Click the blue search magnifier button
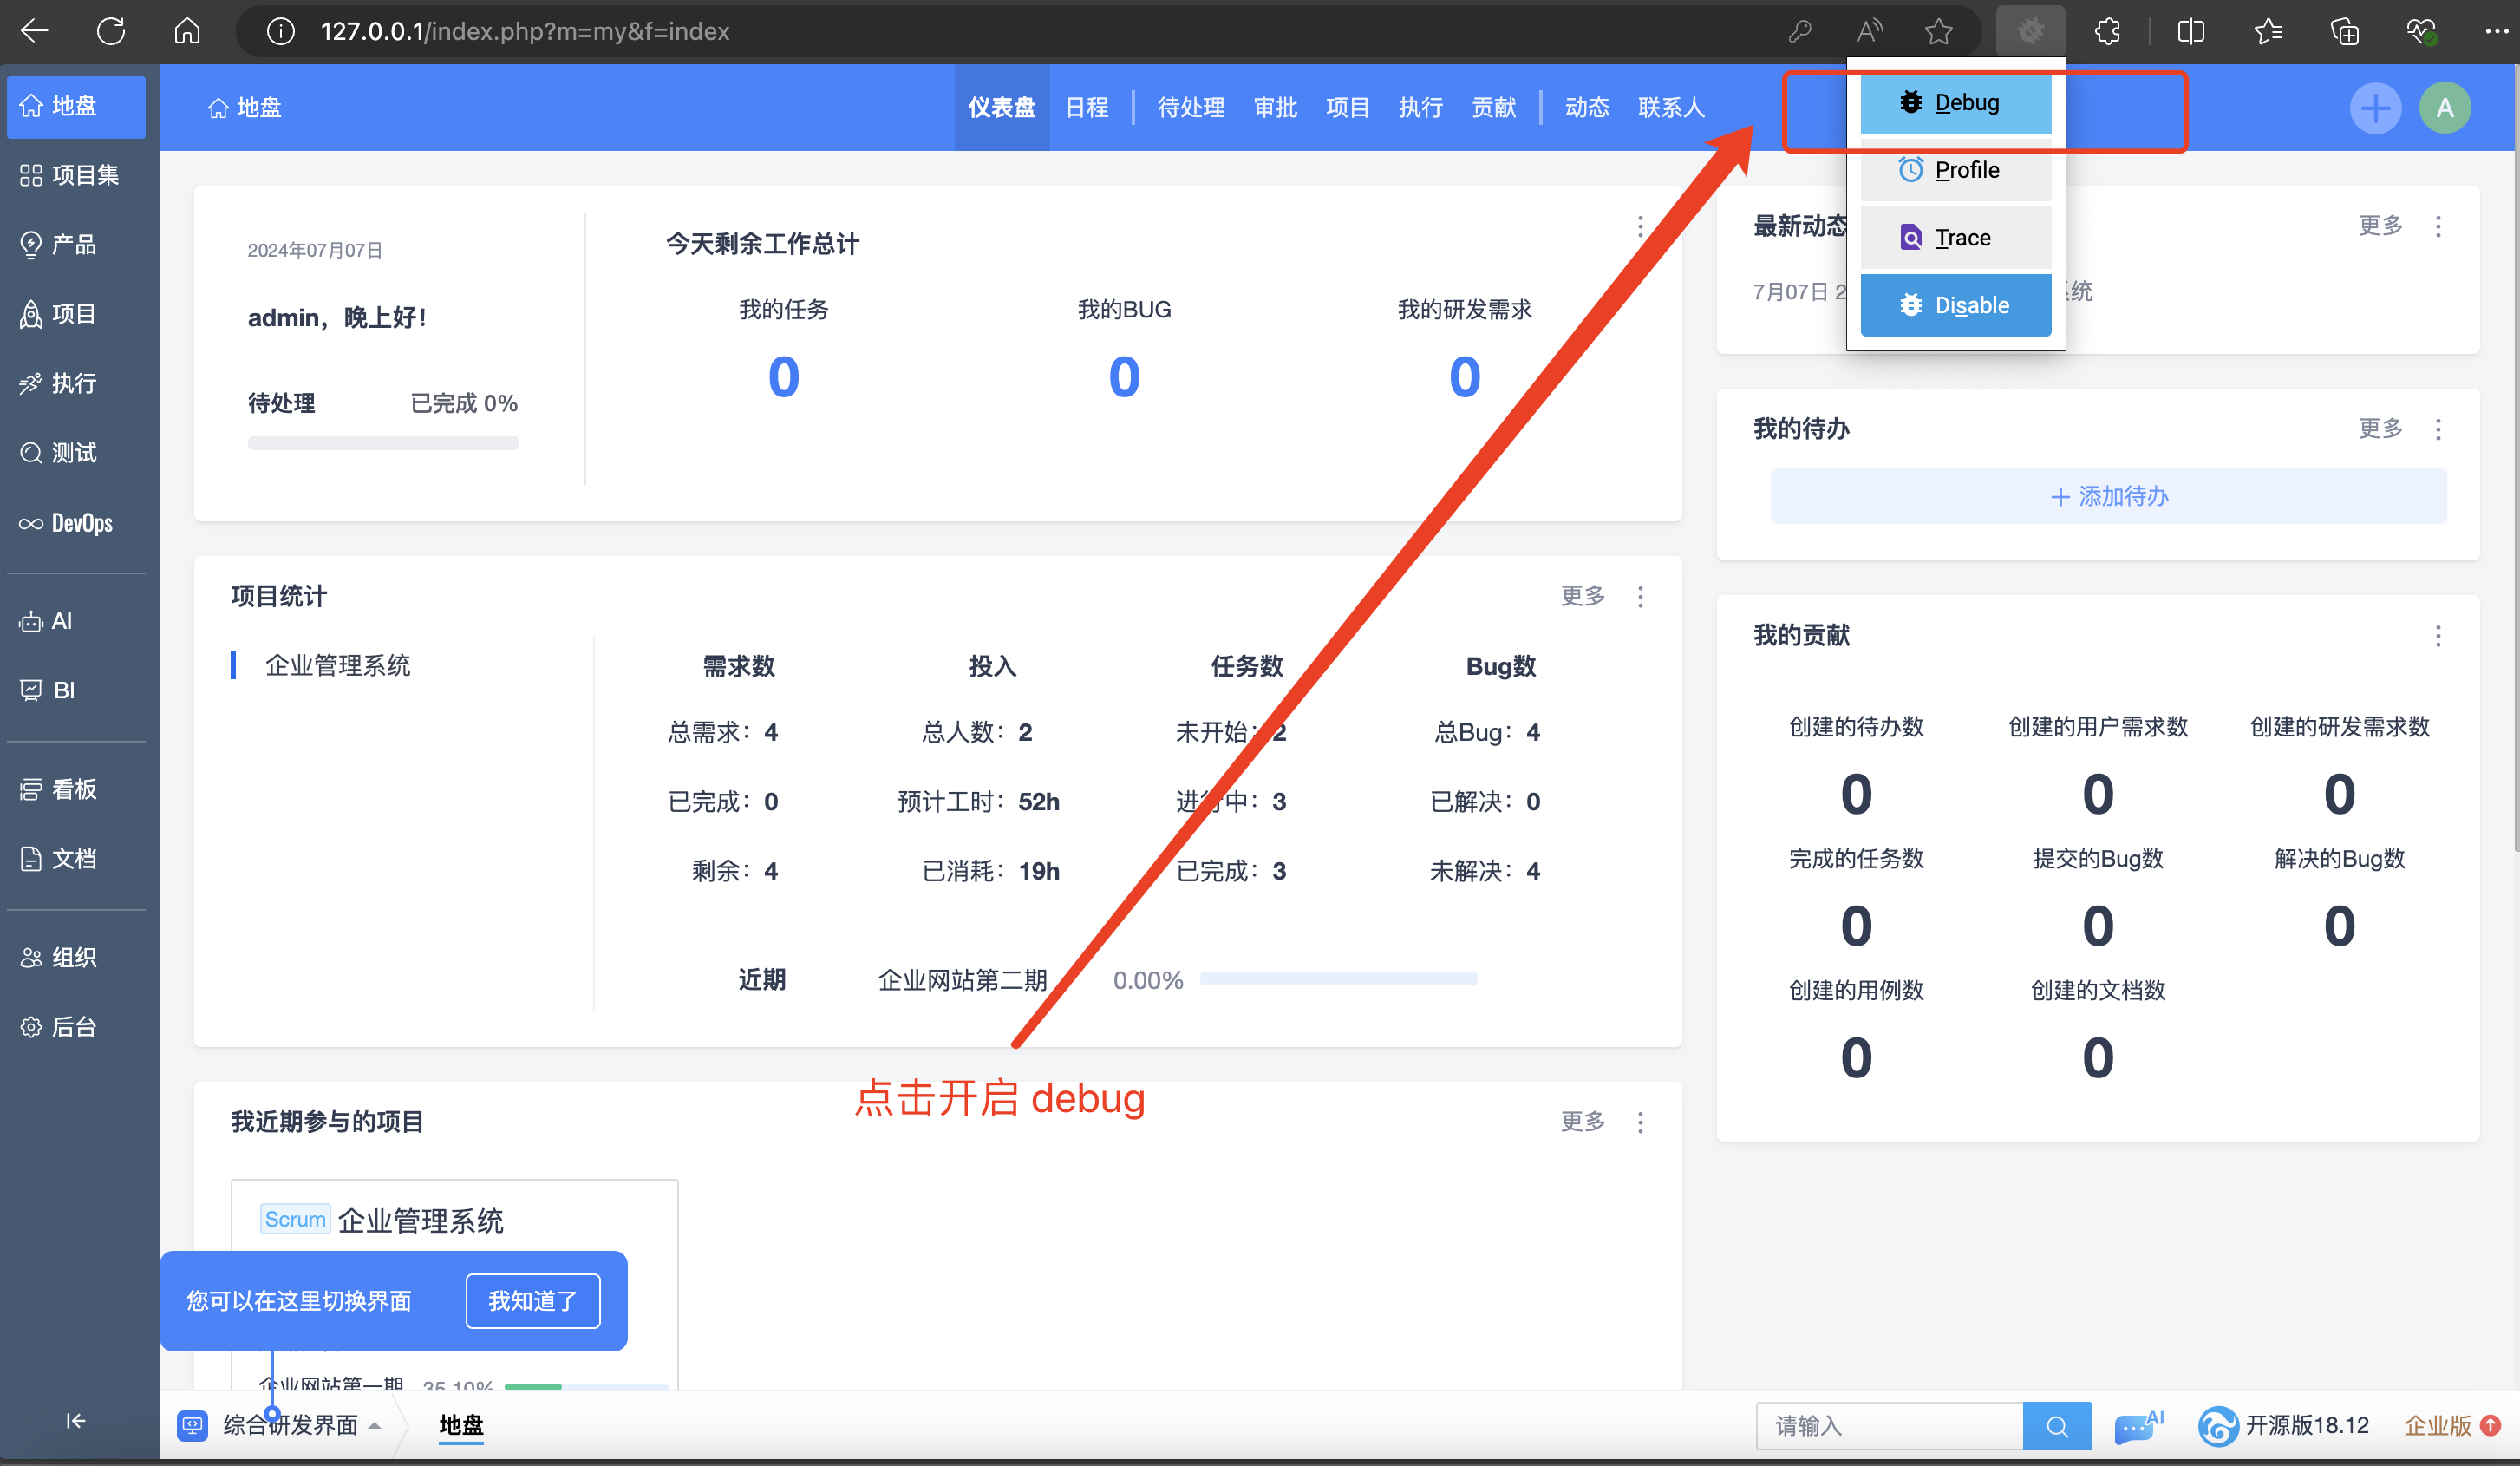The image size is (2520, 1466). tap(2056, 1426)
